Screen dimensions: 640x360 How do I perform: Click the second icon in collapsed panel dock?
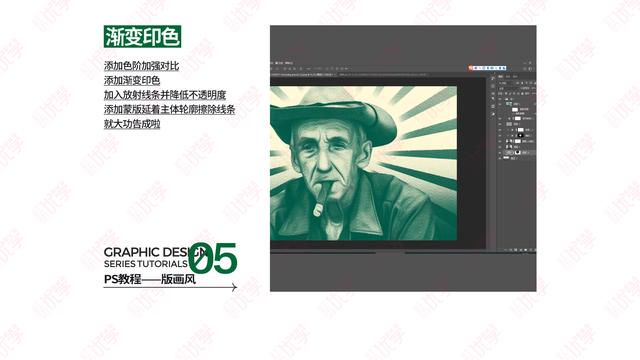493,86
